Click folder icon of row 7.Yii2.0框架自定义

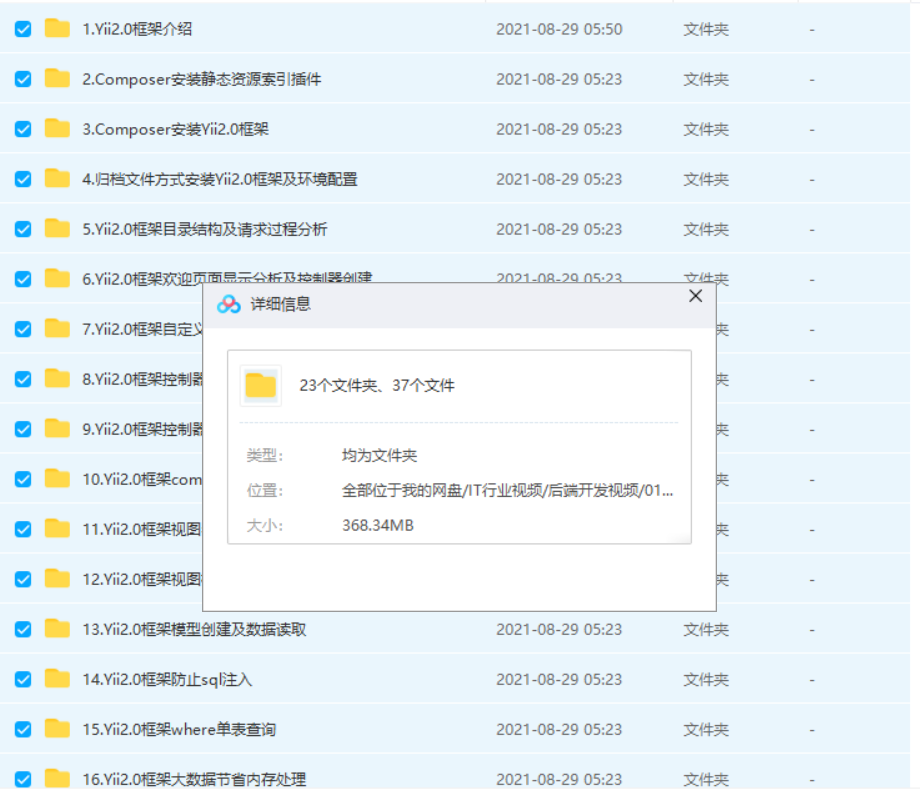pos(57,329)
